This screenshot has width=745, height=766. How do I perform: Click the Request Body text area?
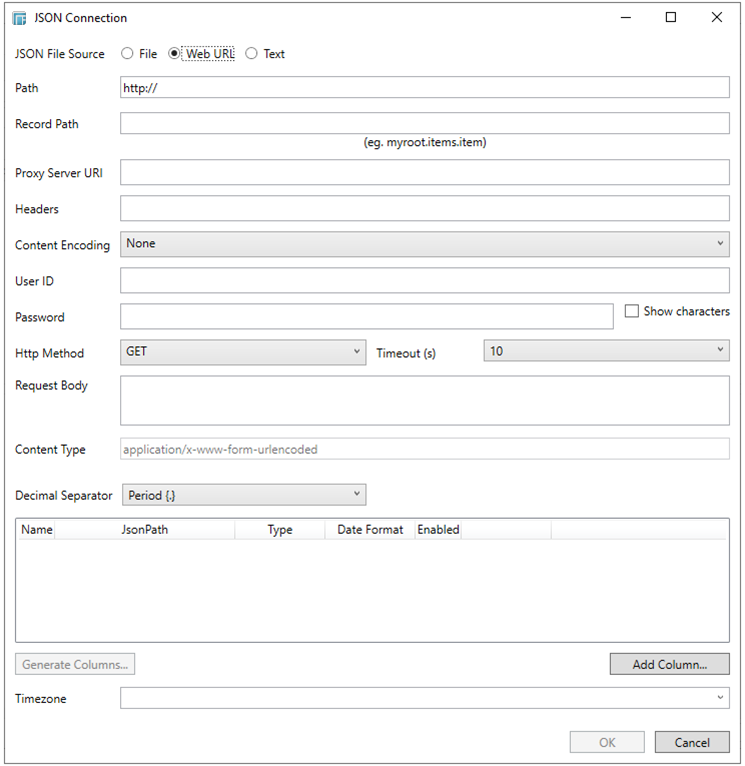click(424, 400)
